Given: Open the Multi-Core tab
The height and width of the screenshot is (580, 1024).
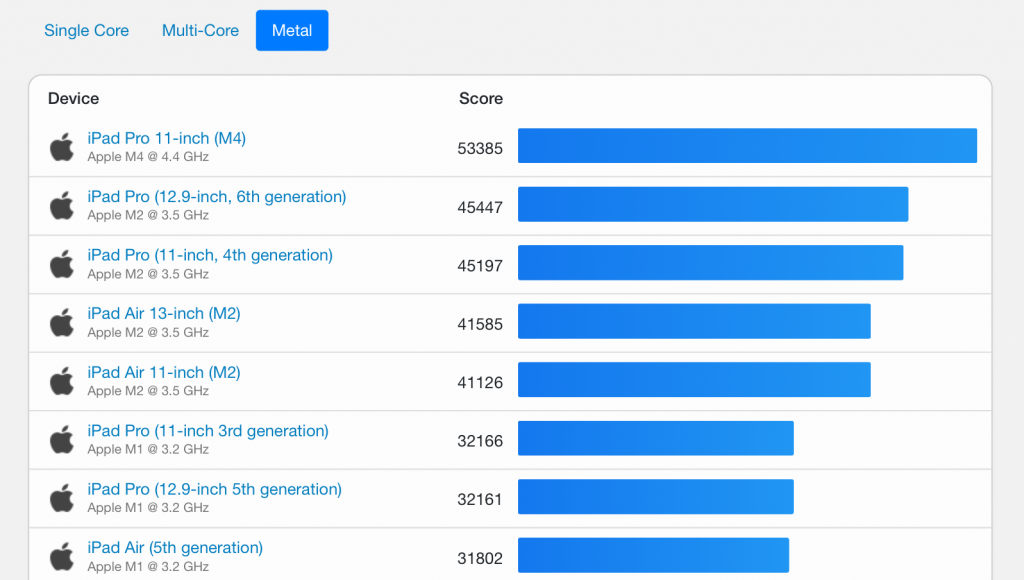Looking at the screenshot, I should [200, 30].
